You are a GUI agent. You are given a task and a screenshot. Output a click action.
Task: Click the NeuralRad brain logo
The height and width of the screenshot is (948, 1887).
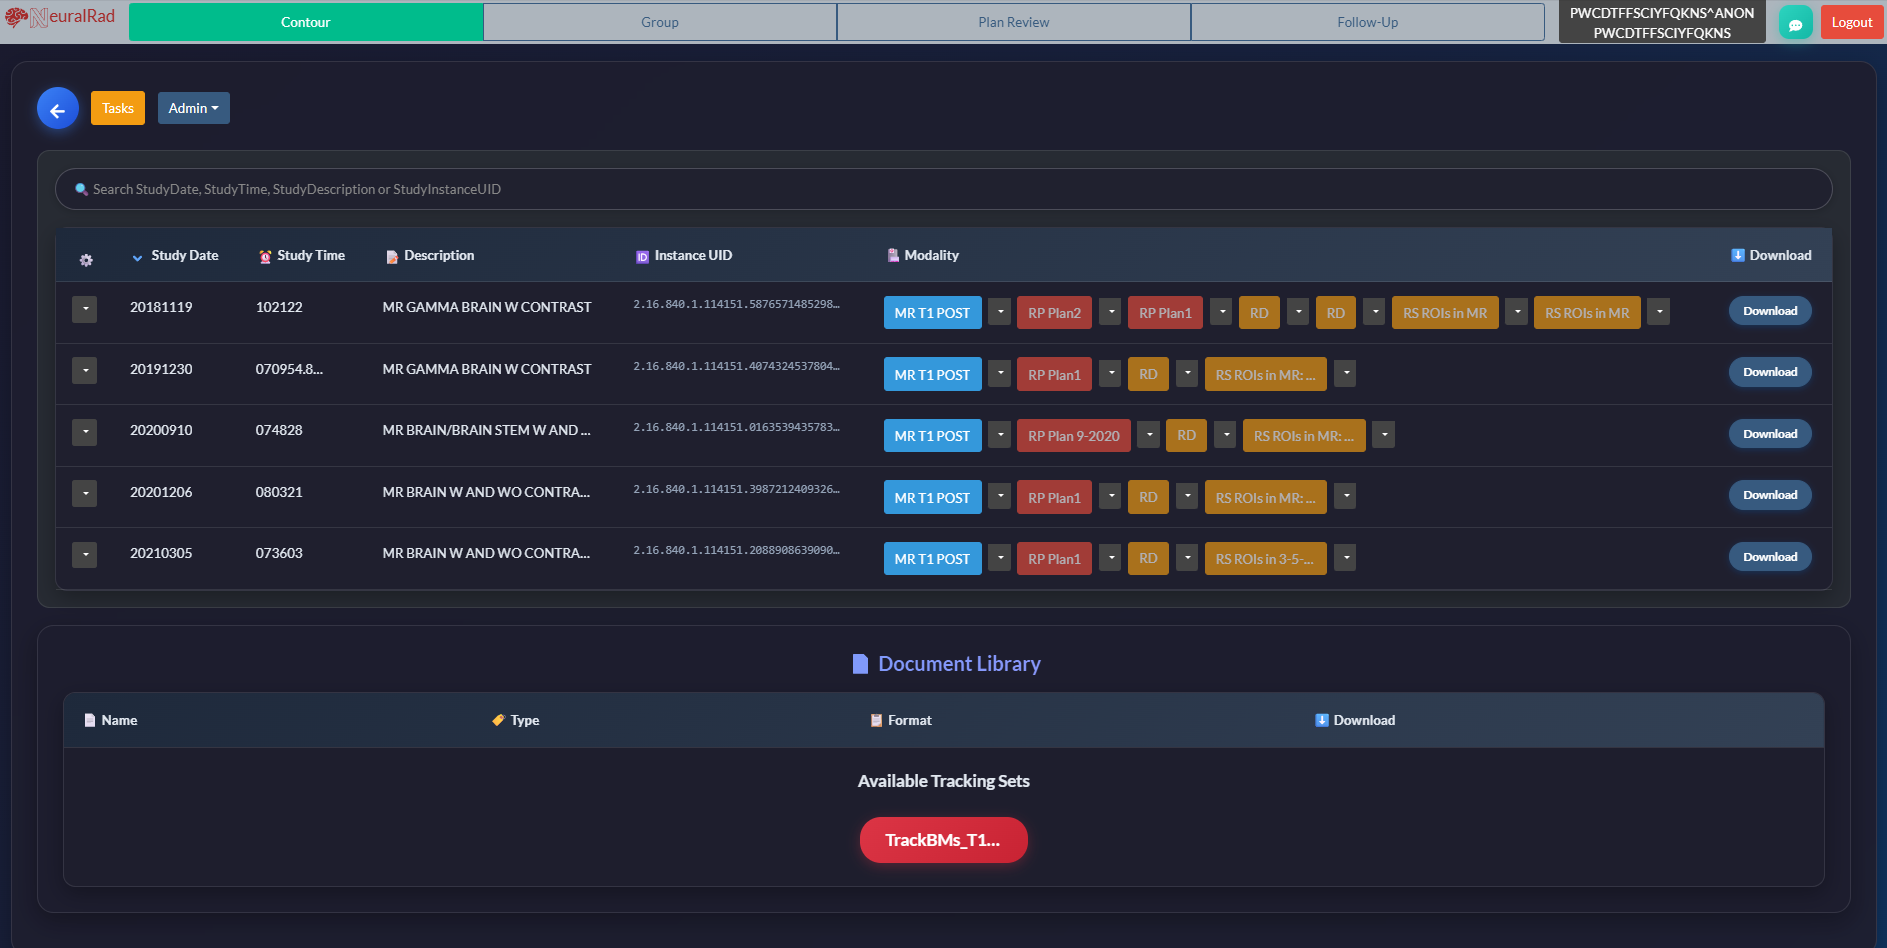(17, 17)
